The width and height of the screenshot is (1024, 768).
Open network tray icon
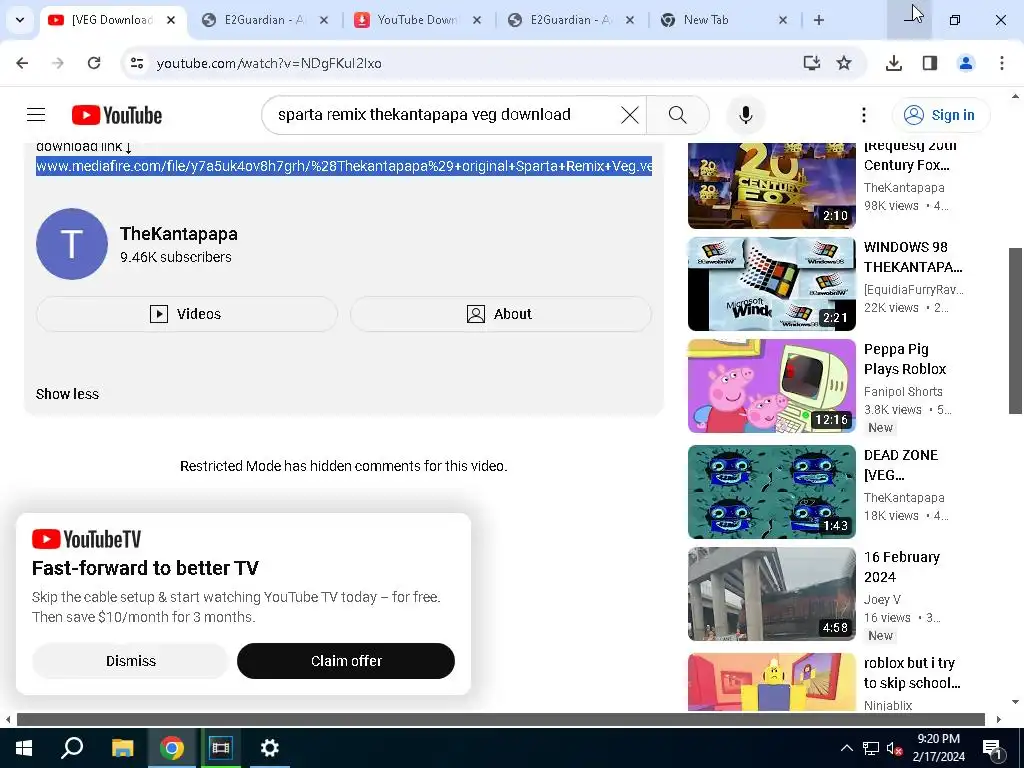tap(871, 748)
